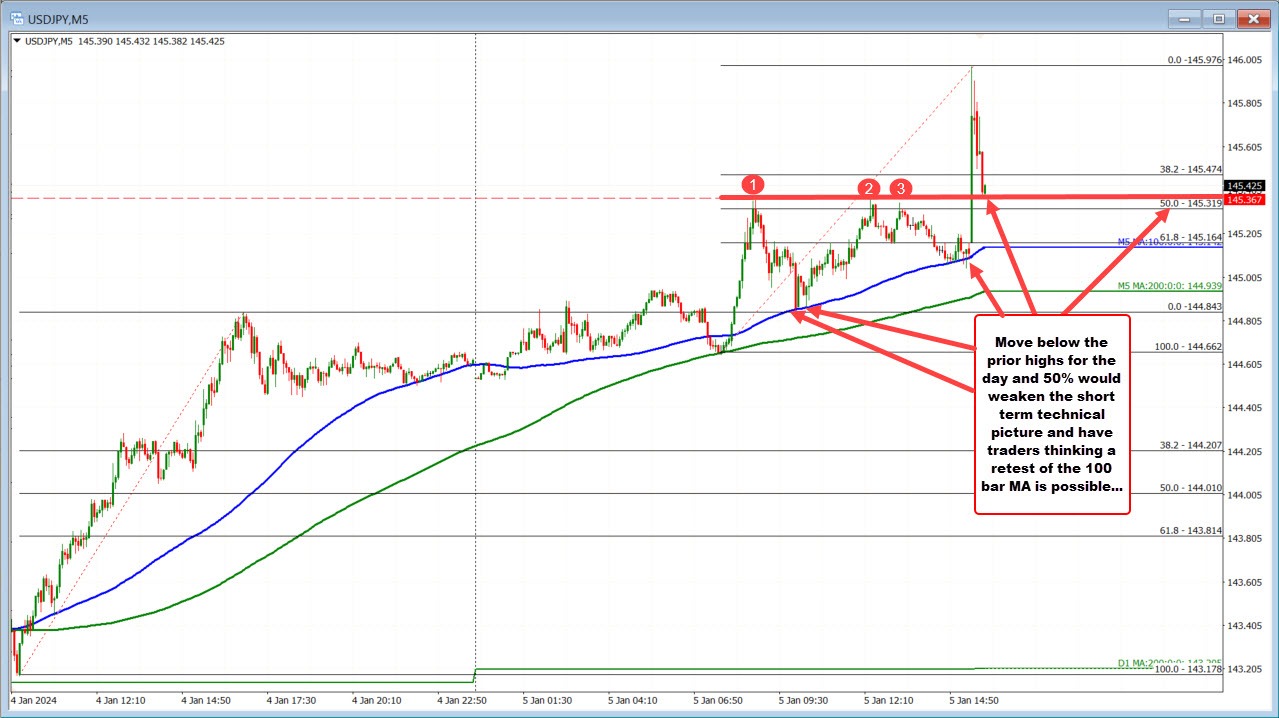The width and height of the screenshot is (1279, 718).
Task: Select the circled marker "3" annotation
Action: click(x=902, y=187)
